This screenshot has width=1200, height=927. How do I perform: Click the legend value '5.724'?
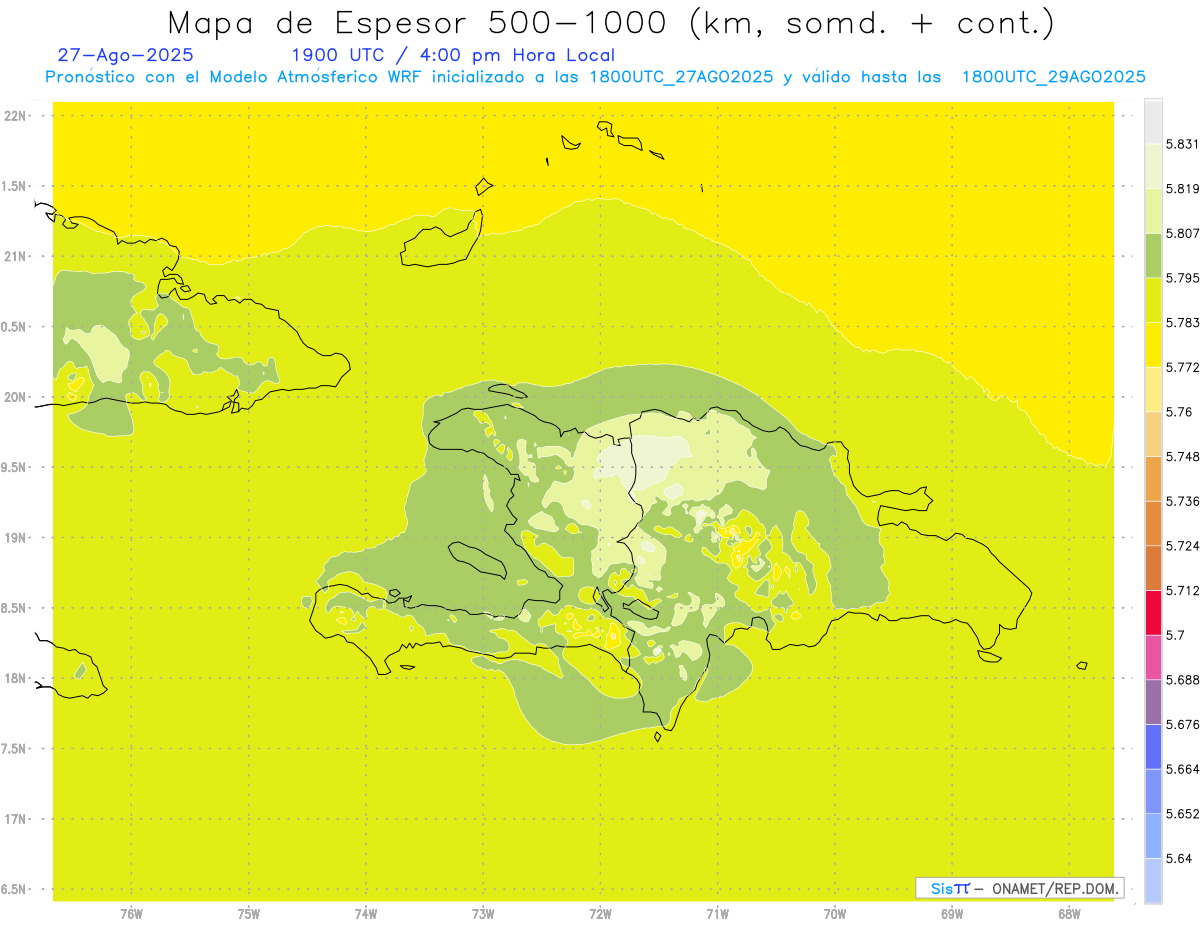[x=1182, y=545]
